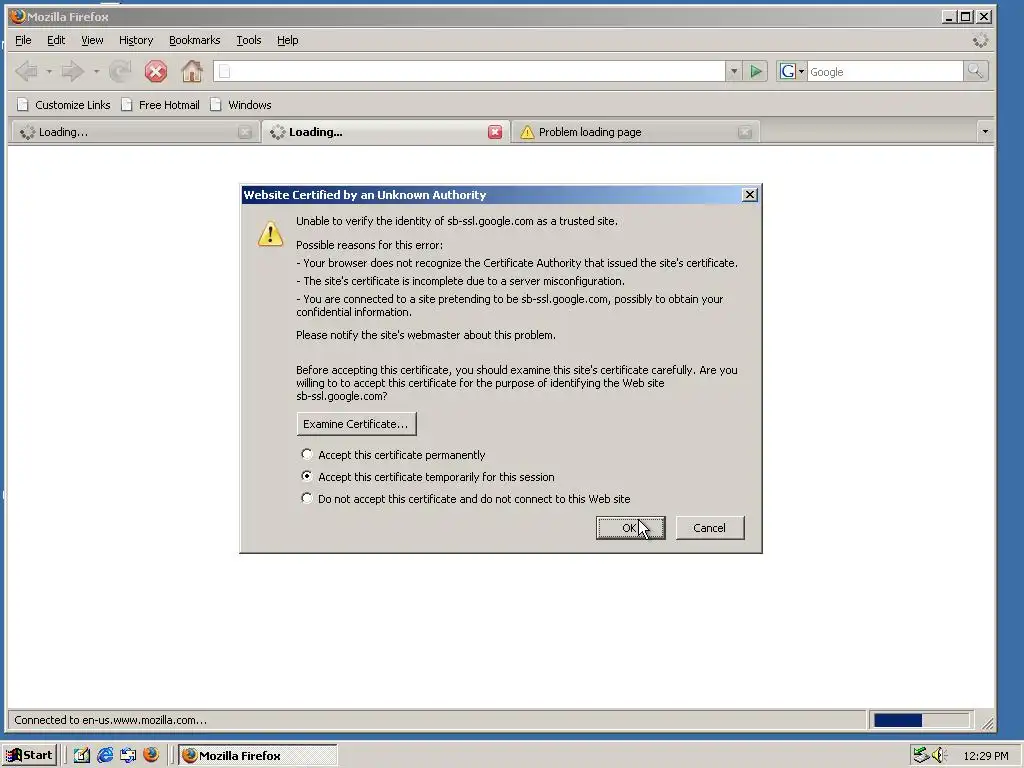The width and height of the screenshot is (1024, 768).
Task: Open the address bar history dropdown
Action: (x=733, y=71)
